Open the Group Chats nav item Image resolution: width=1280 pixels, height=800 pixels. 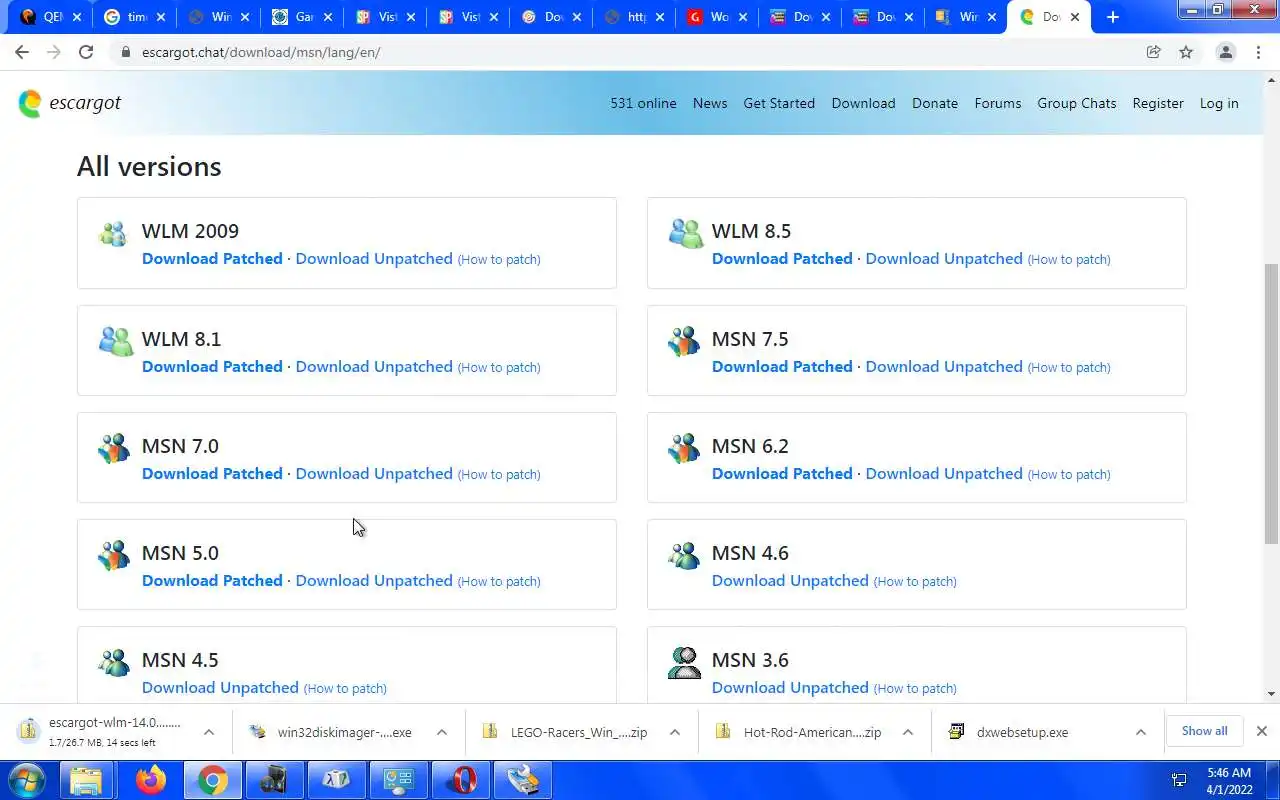click(x=1077, y=103)
